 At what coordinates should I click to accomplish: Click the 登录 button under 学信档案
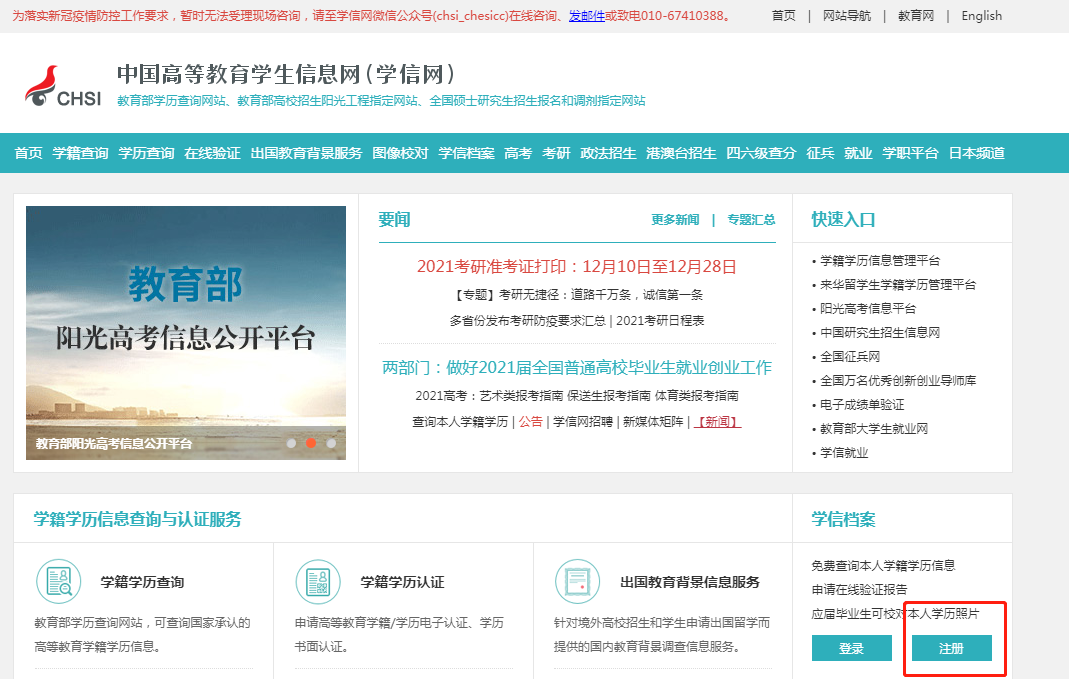(852, 648)
